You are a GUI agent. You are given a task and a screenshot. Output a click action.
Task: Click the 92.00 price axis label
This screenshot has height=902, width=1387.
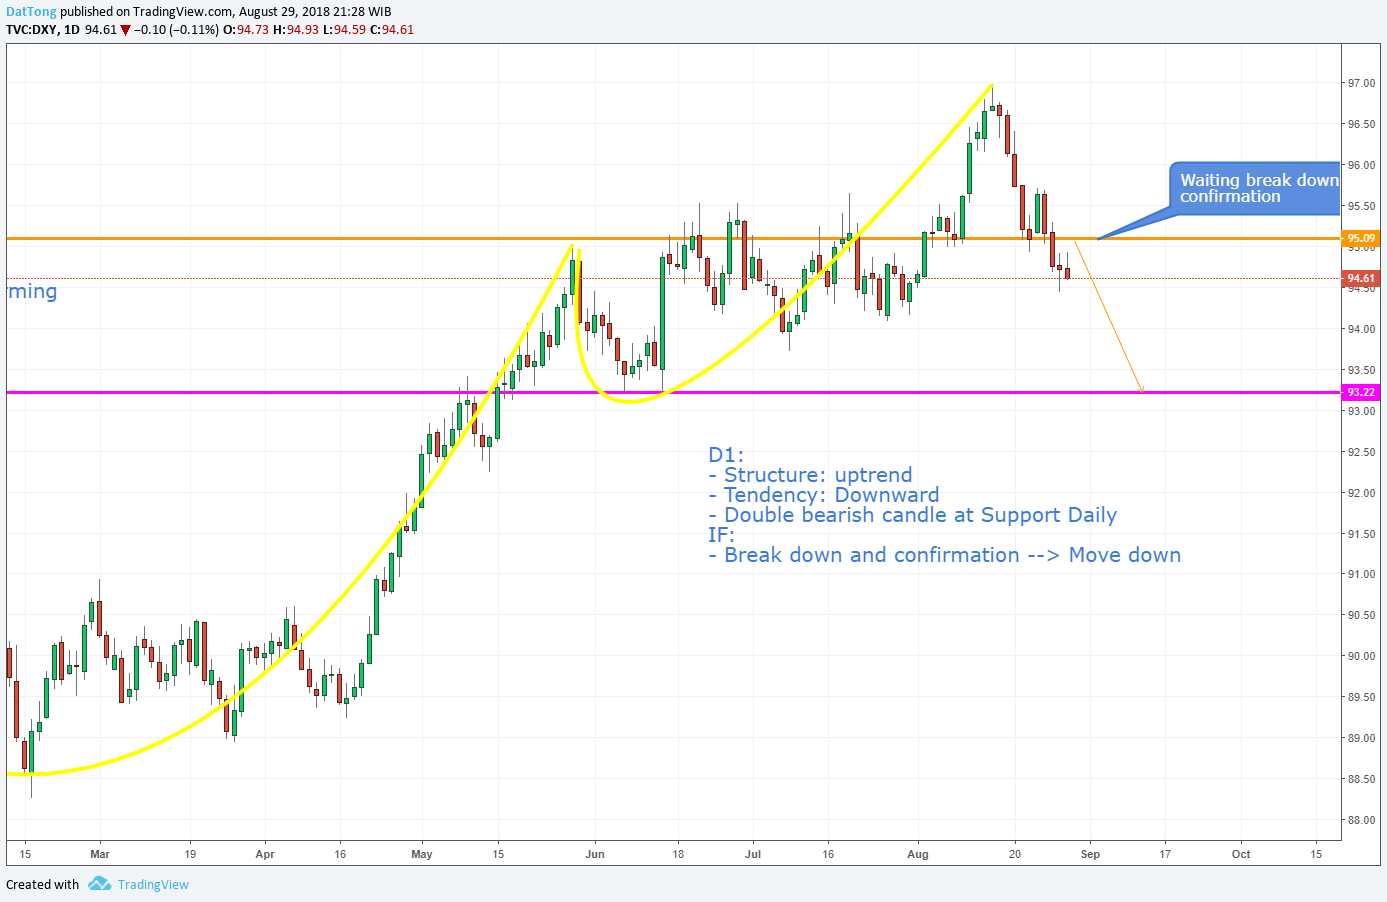1361,493
